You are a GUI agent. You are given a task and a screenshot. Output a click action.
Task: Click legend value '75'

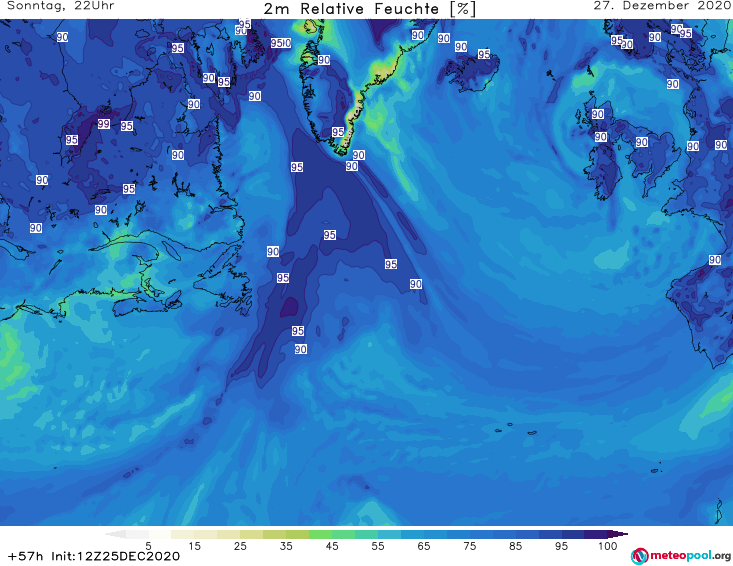[470, 546]
